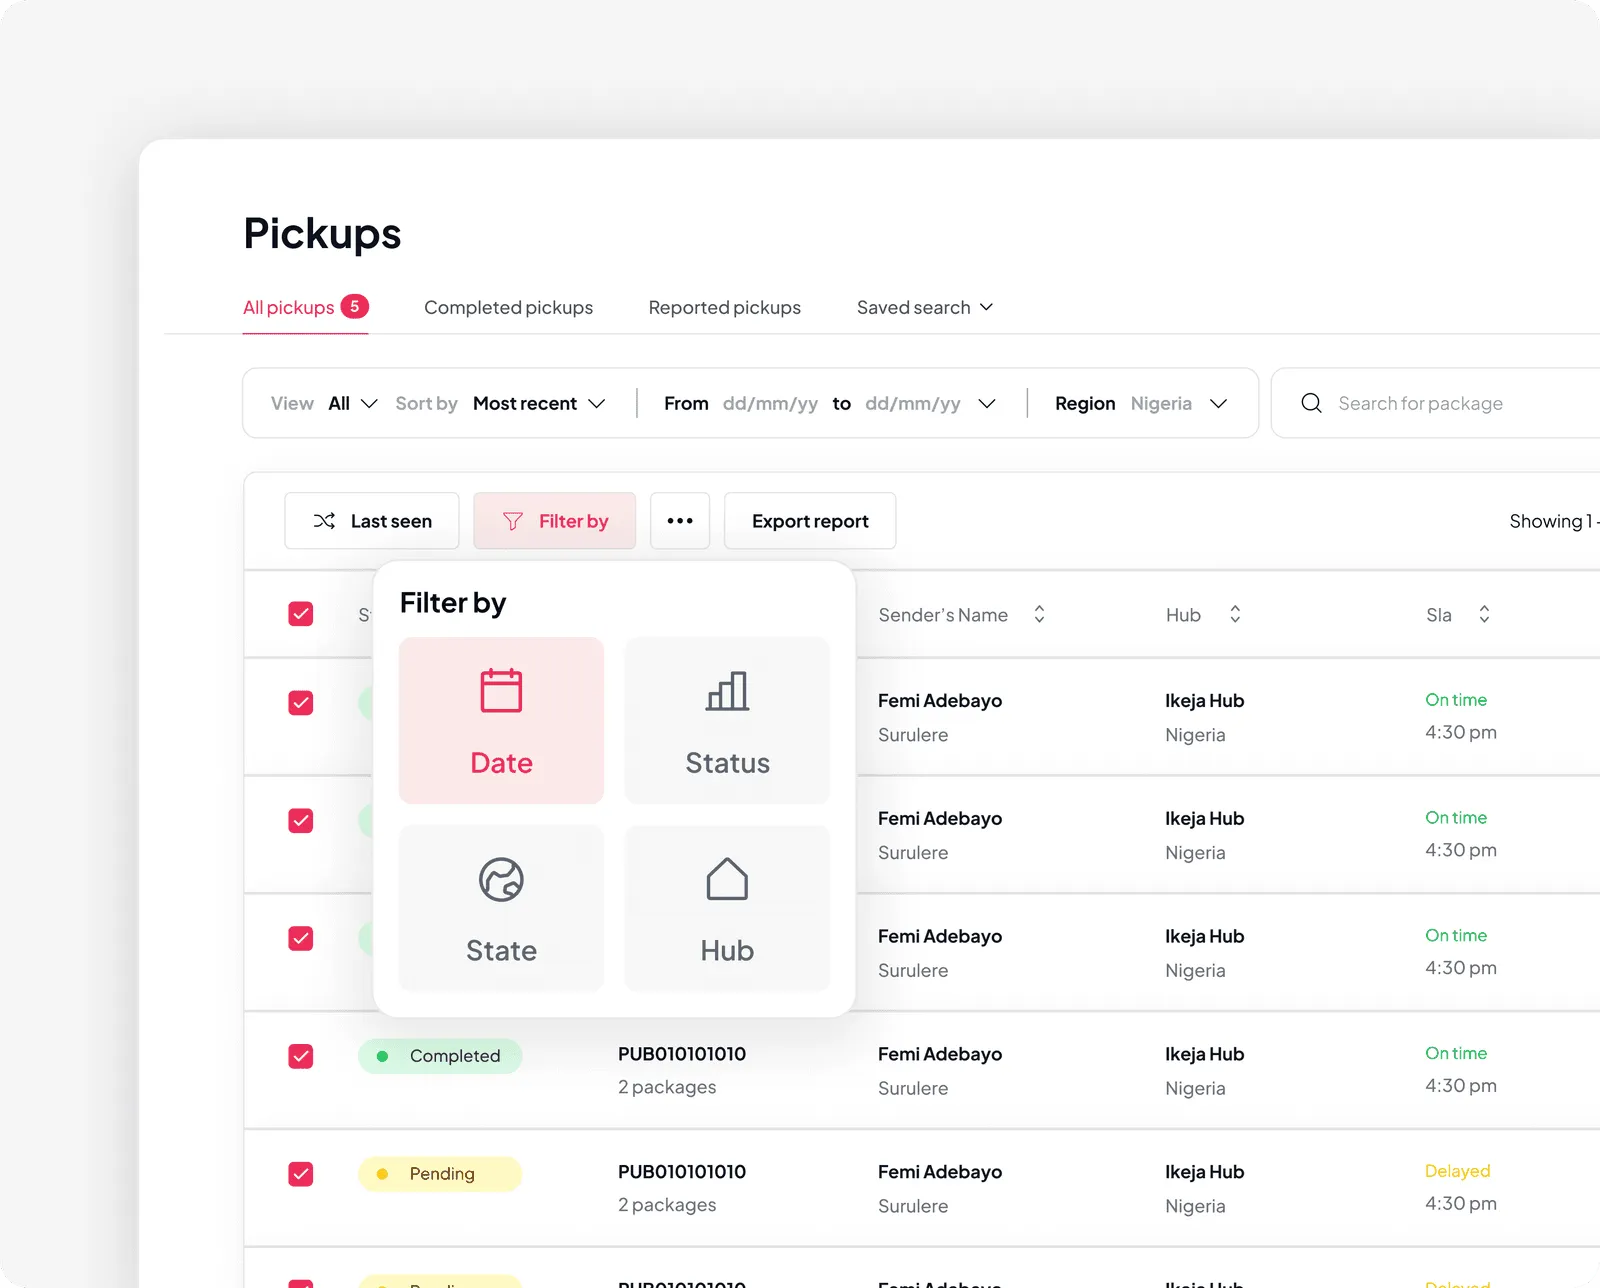Uncheck the Completed row checkbox
The height and width of the screenshot is (1288, 1600).
coord(301,1056)
